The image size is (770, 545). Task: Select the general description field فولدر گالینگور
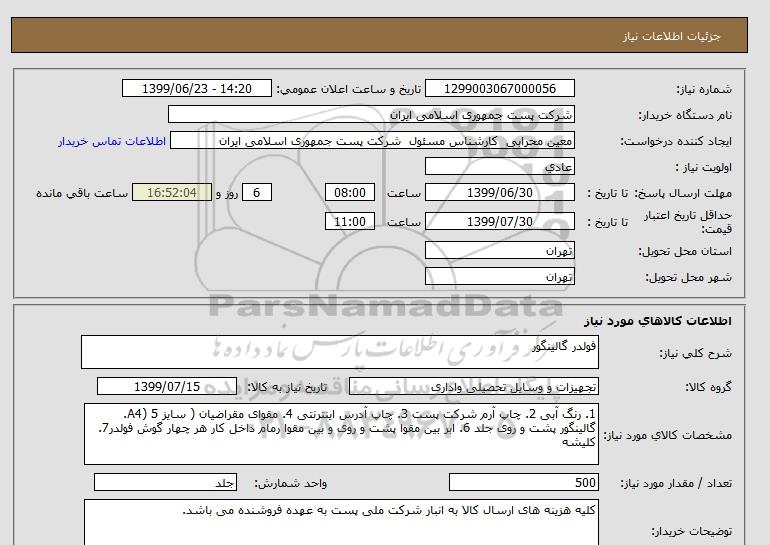[x=340, y=352]
